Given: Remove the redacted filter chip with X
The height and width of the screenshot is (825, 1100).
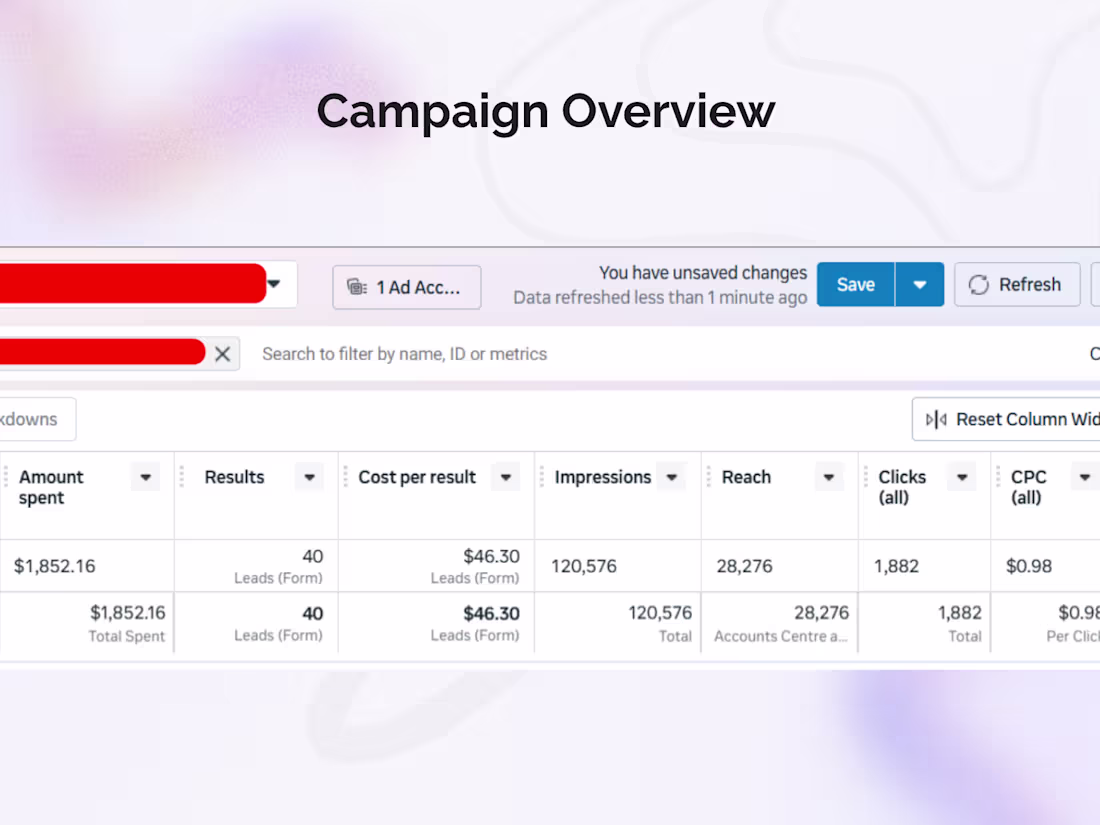Looking at the screenshot, I should click(222, 354).
